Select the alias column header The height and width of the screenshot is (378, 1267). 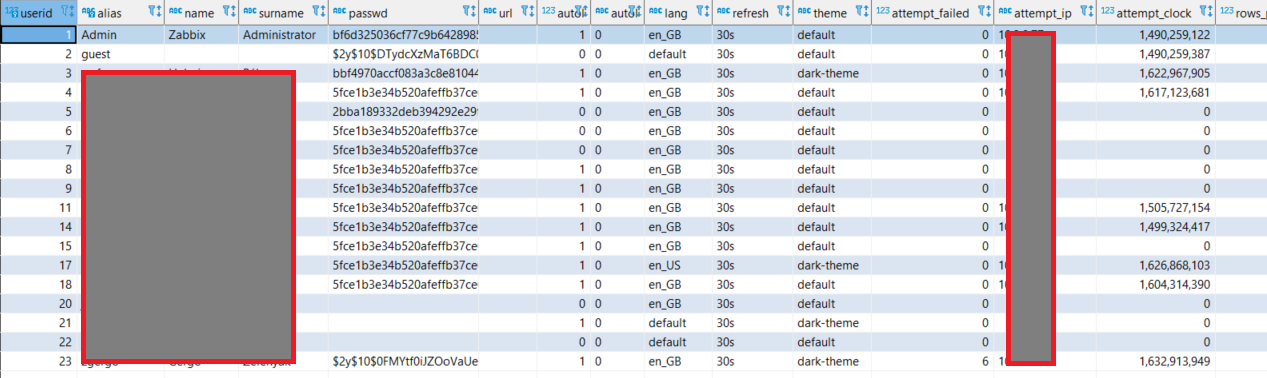click(121, 12)
